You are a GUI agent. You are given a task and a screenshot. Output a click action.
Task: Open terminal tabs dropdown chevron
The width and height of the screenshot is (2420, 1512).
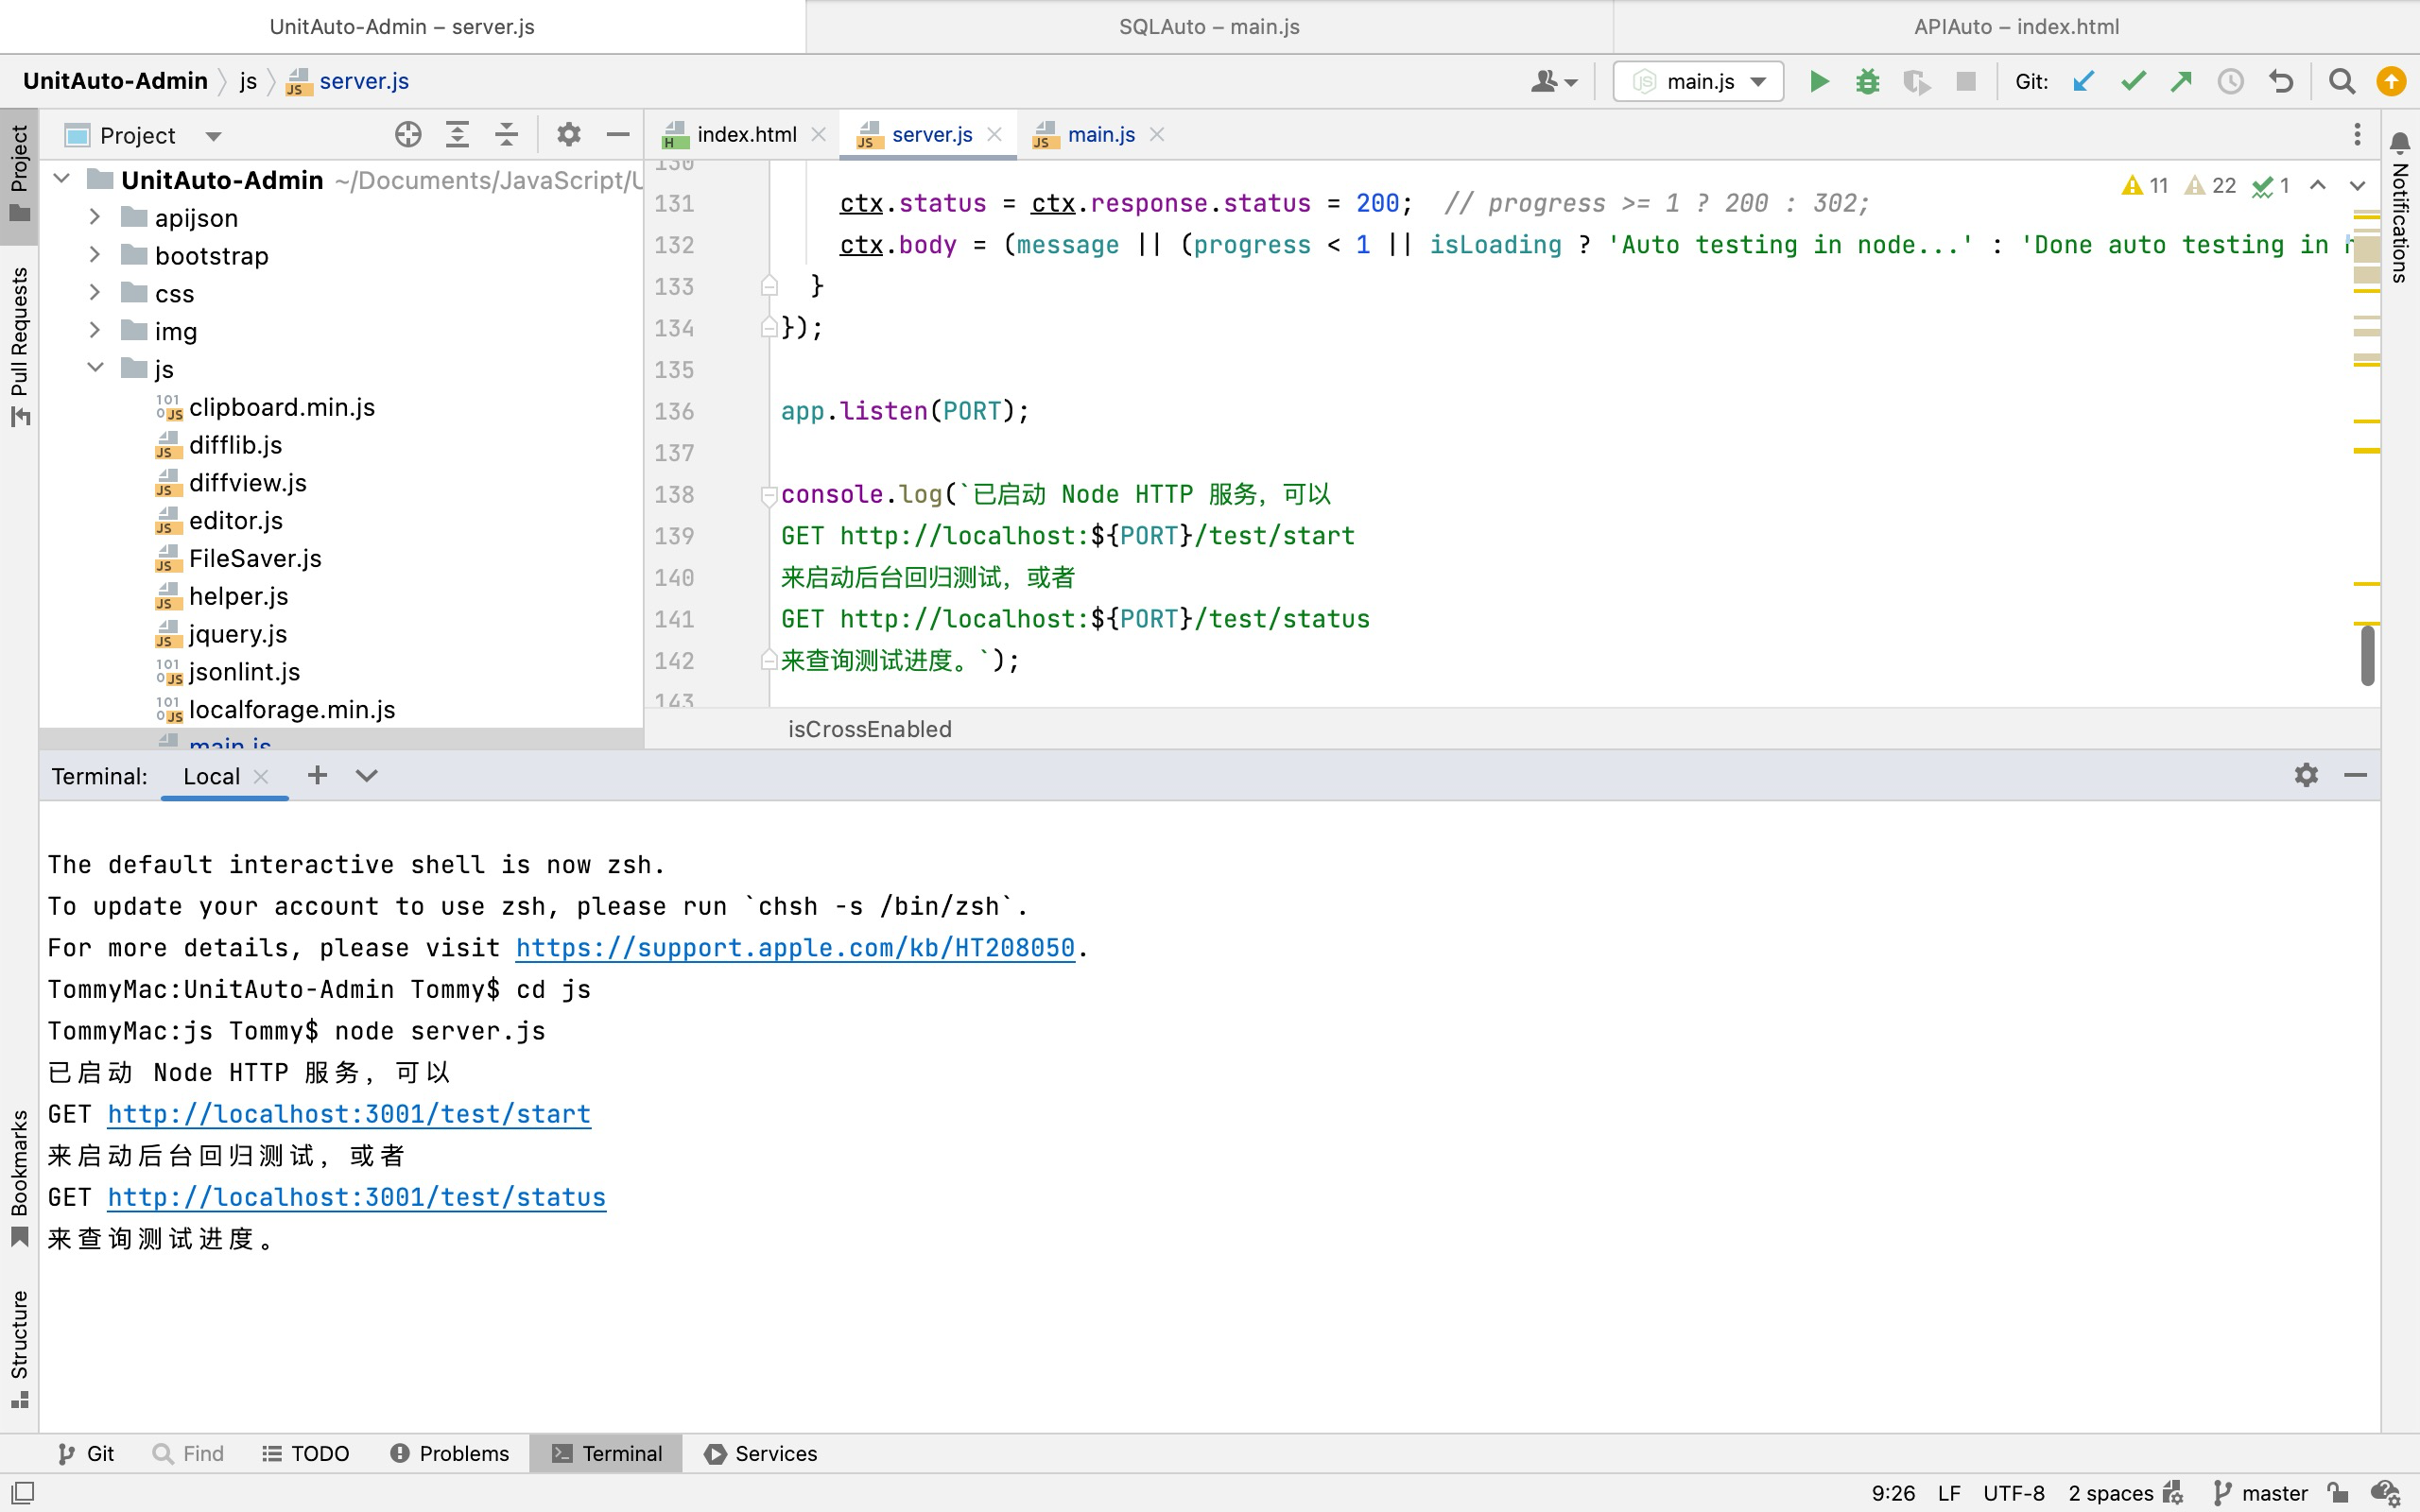[x=367, y=775]
